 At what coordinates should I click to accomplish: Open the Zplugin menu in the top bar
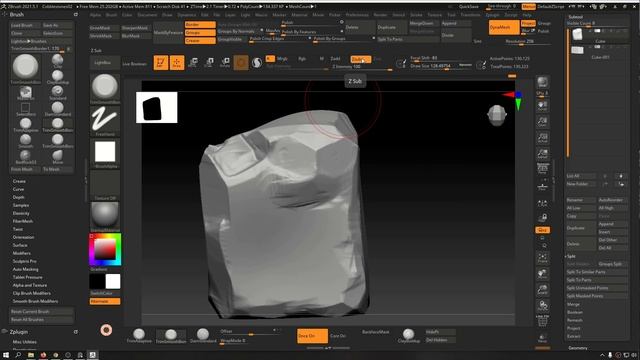click(492, 15)
